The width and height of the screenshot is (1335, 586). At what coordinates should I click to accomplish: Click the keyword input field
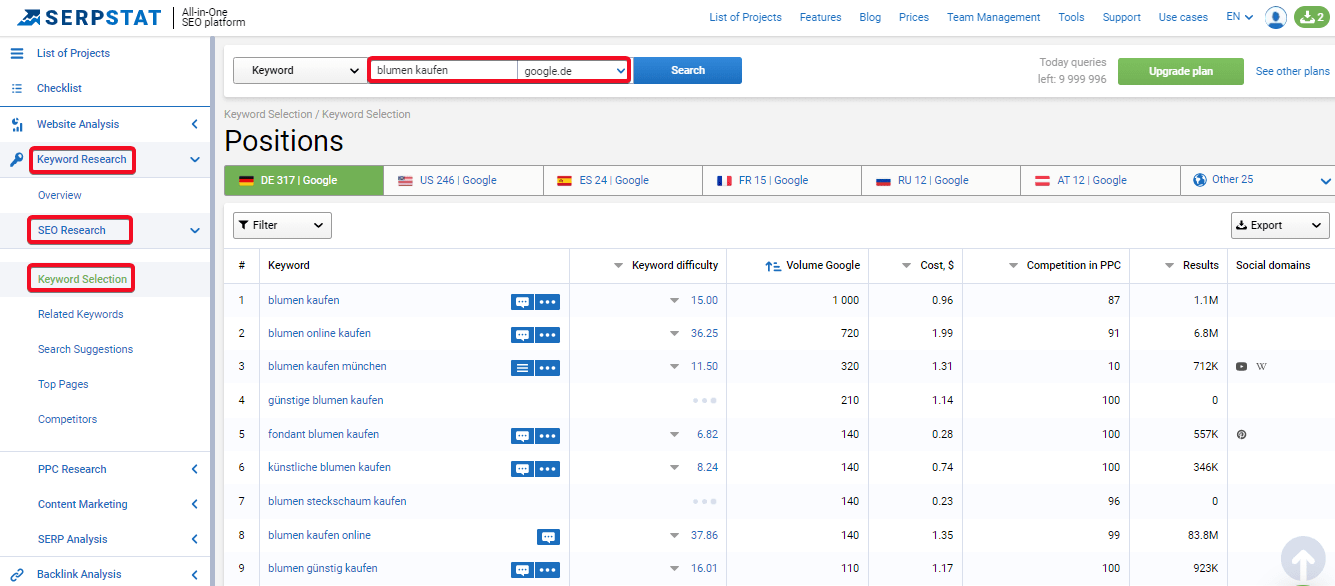[x=444, y=71]
